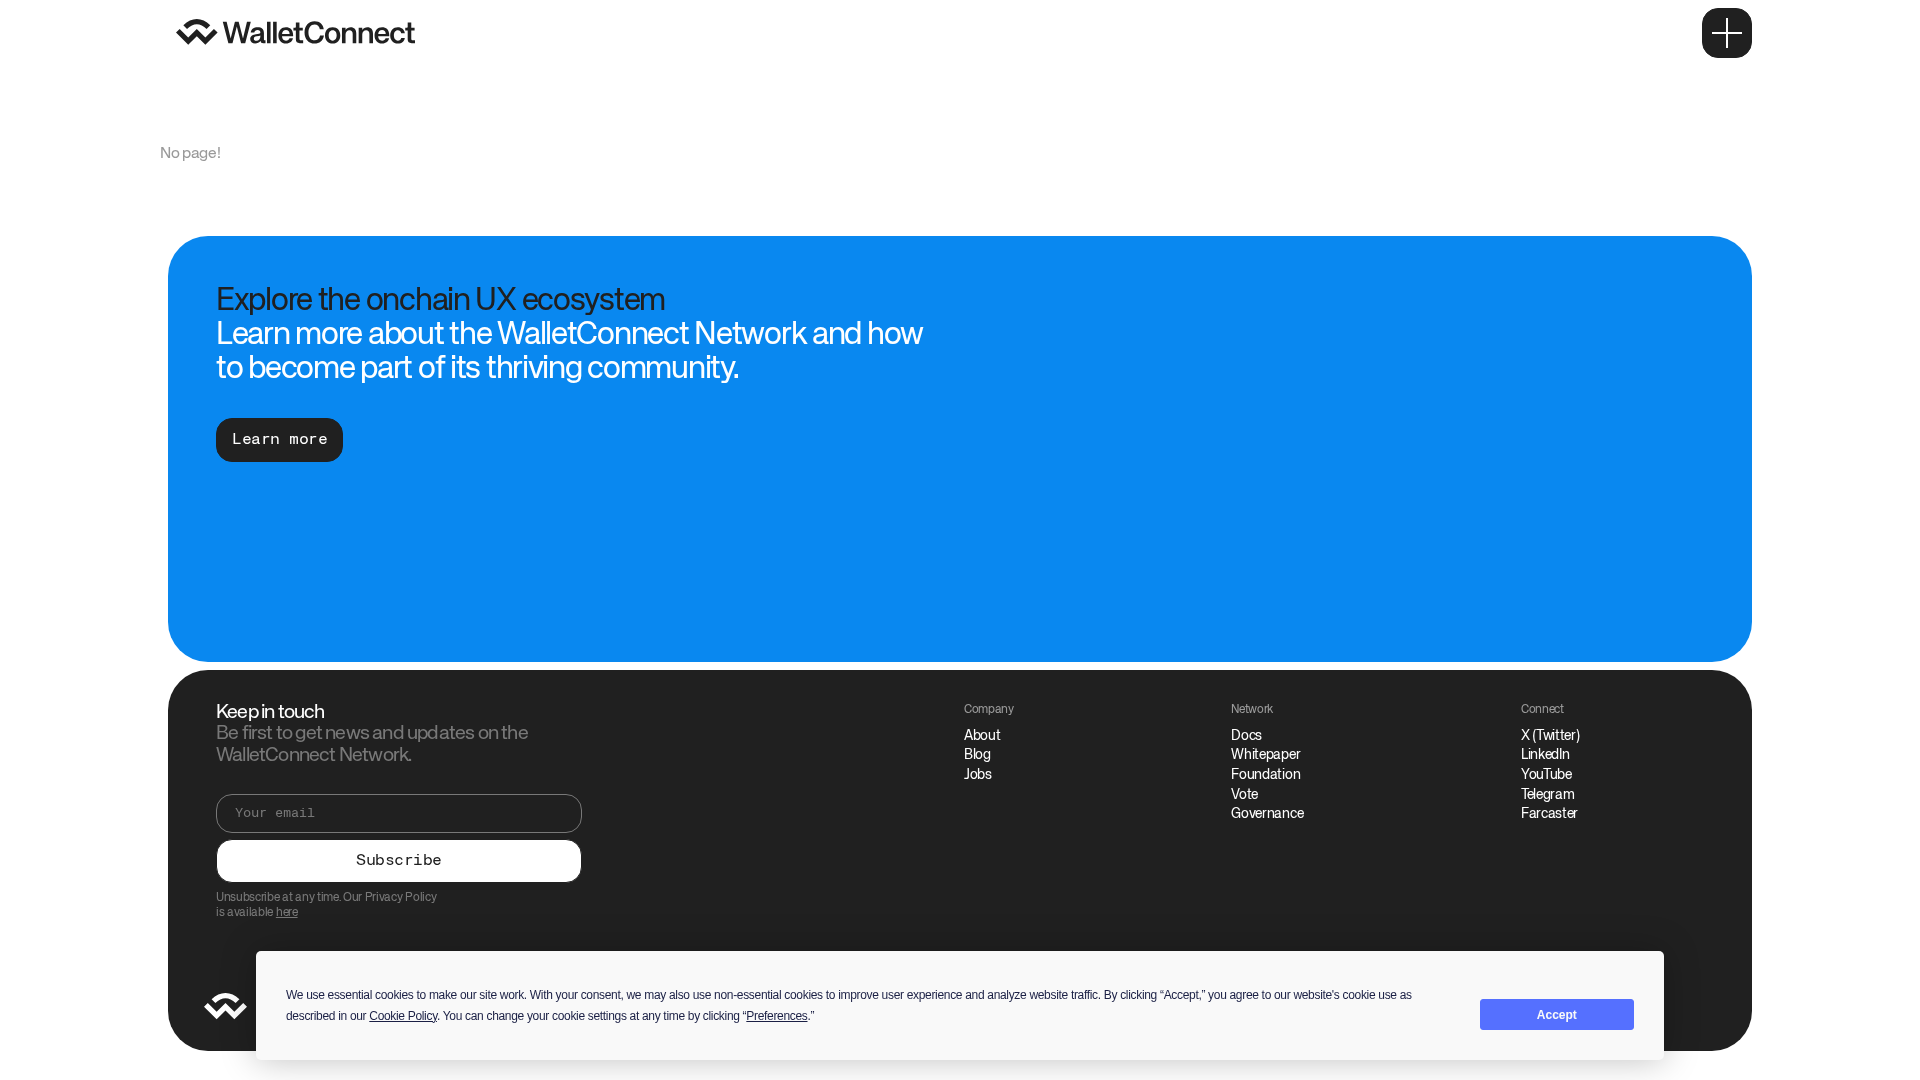
Task: Open the About link
Action: tap(982, 735)
